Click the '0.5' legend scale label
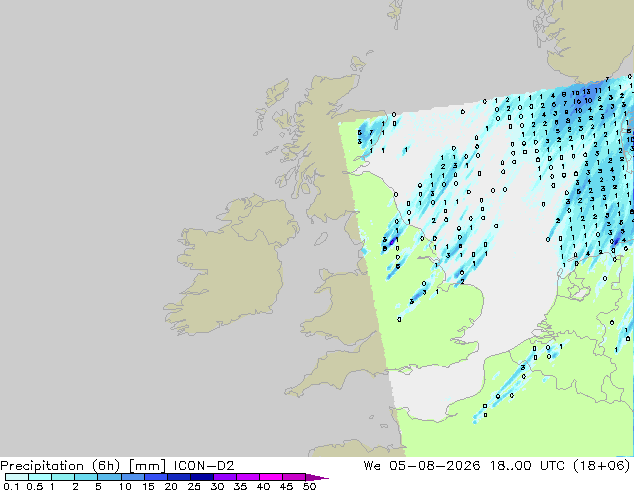The width and height of the screenshot is (634, 490). [34, 486]
